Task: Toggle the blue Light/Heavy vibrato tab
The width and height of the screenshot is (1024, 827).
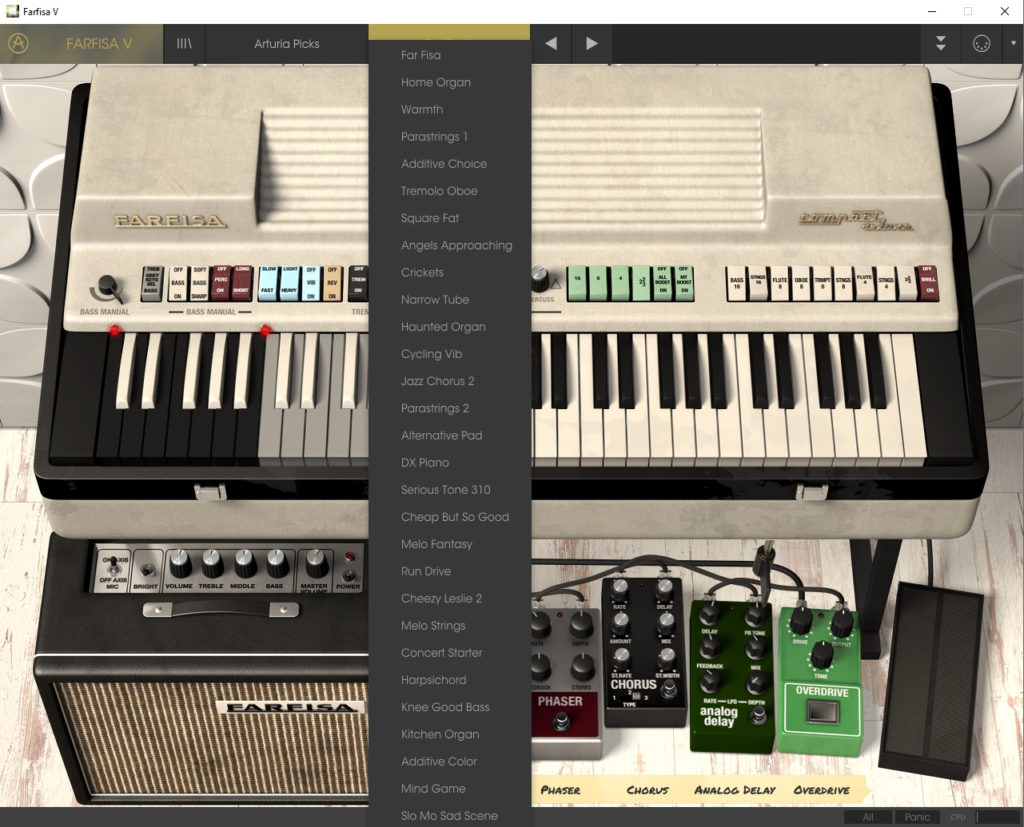Action: pos(290,283)
